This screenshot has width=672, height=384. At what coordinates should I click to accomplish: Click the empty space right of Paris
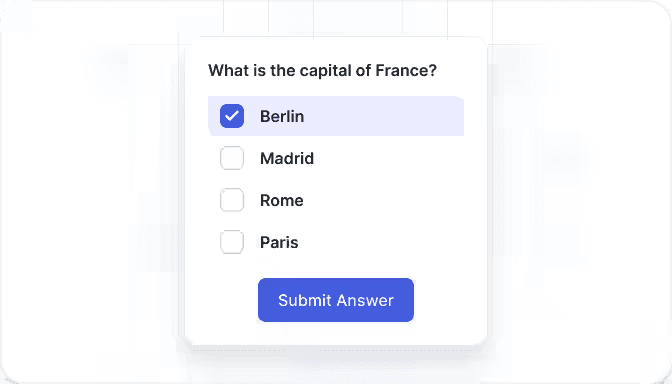coord(381,242)
